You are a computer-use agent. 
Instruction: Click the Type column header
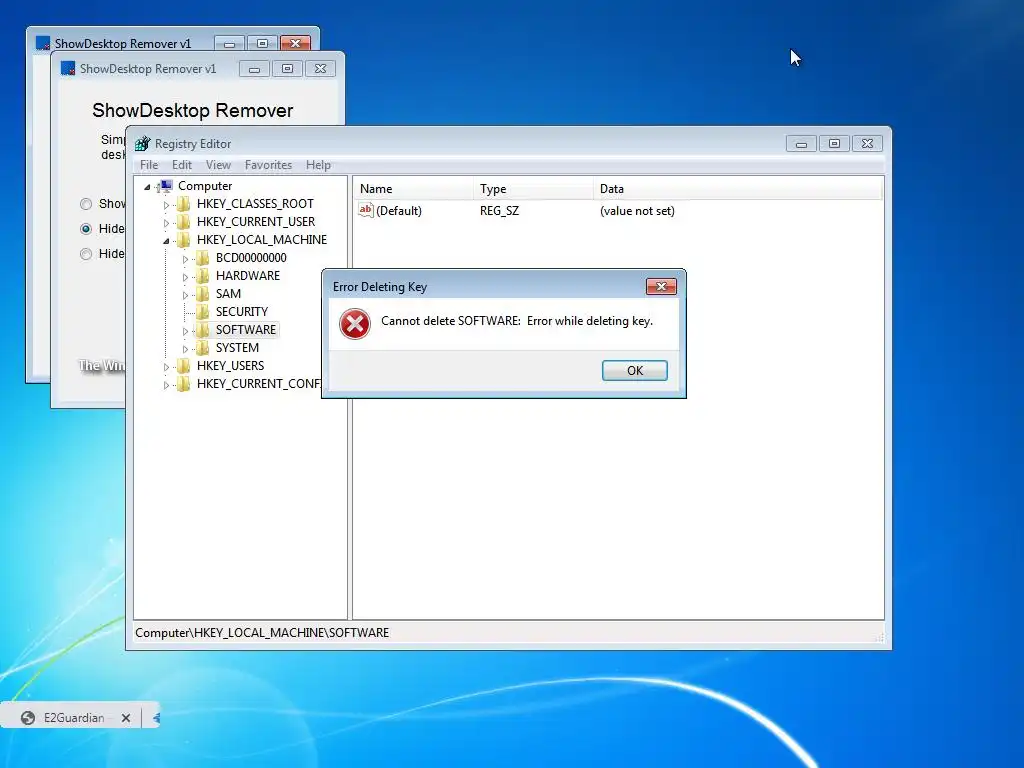(x=534, y=189)
